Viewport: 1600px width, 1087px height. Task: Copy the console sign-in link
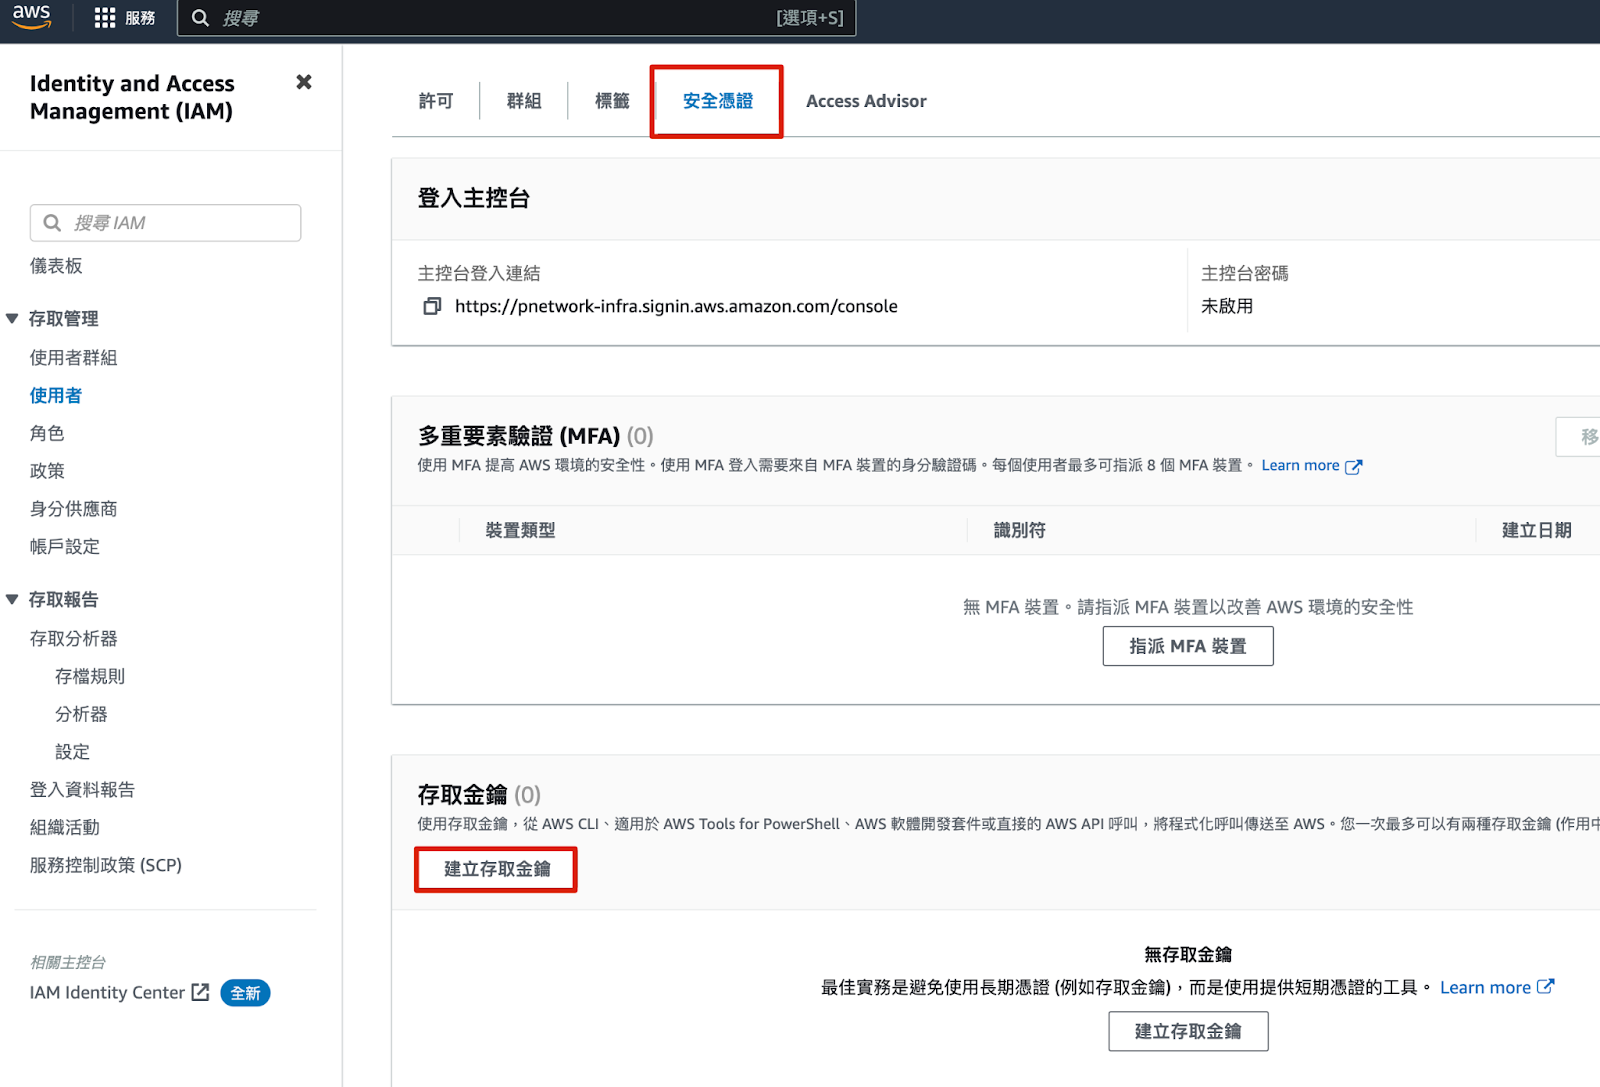432,306
